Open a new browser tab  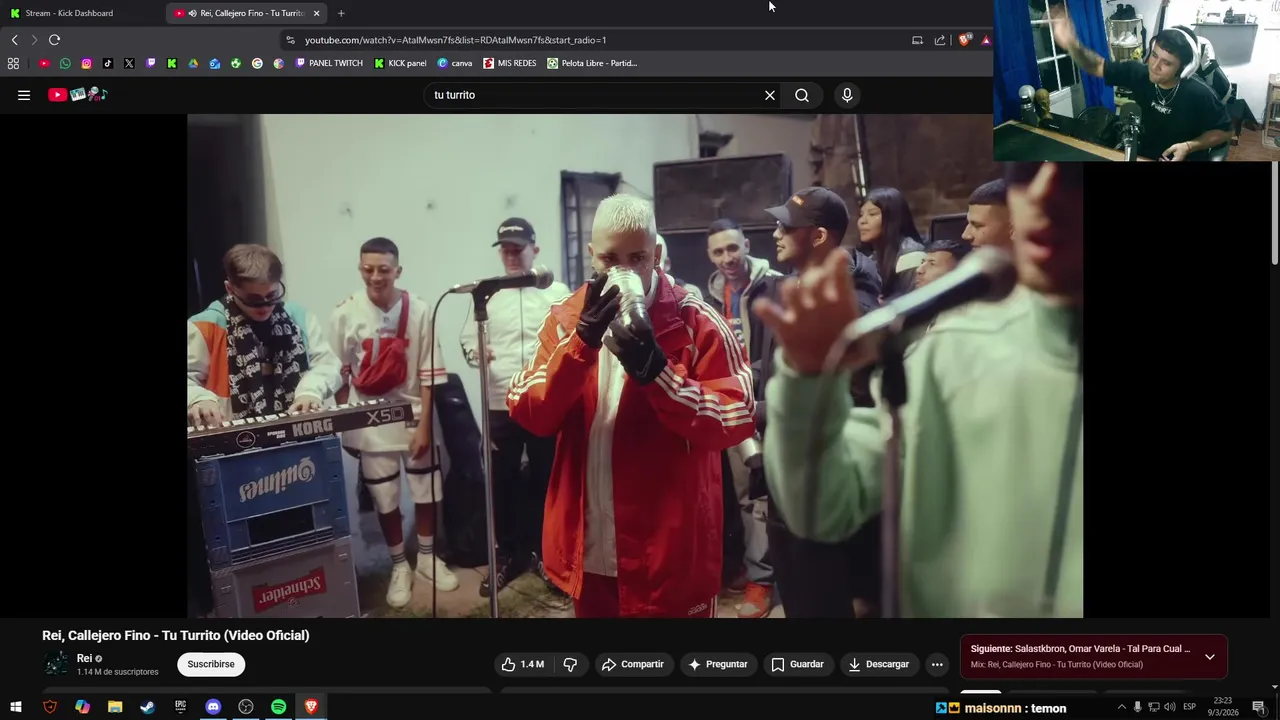(341, 13)
